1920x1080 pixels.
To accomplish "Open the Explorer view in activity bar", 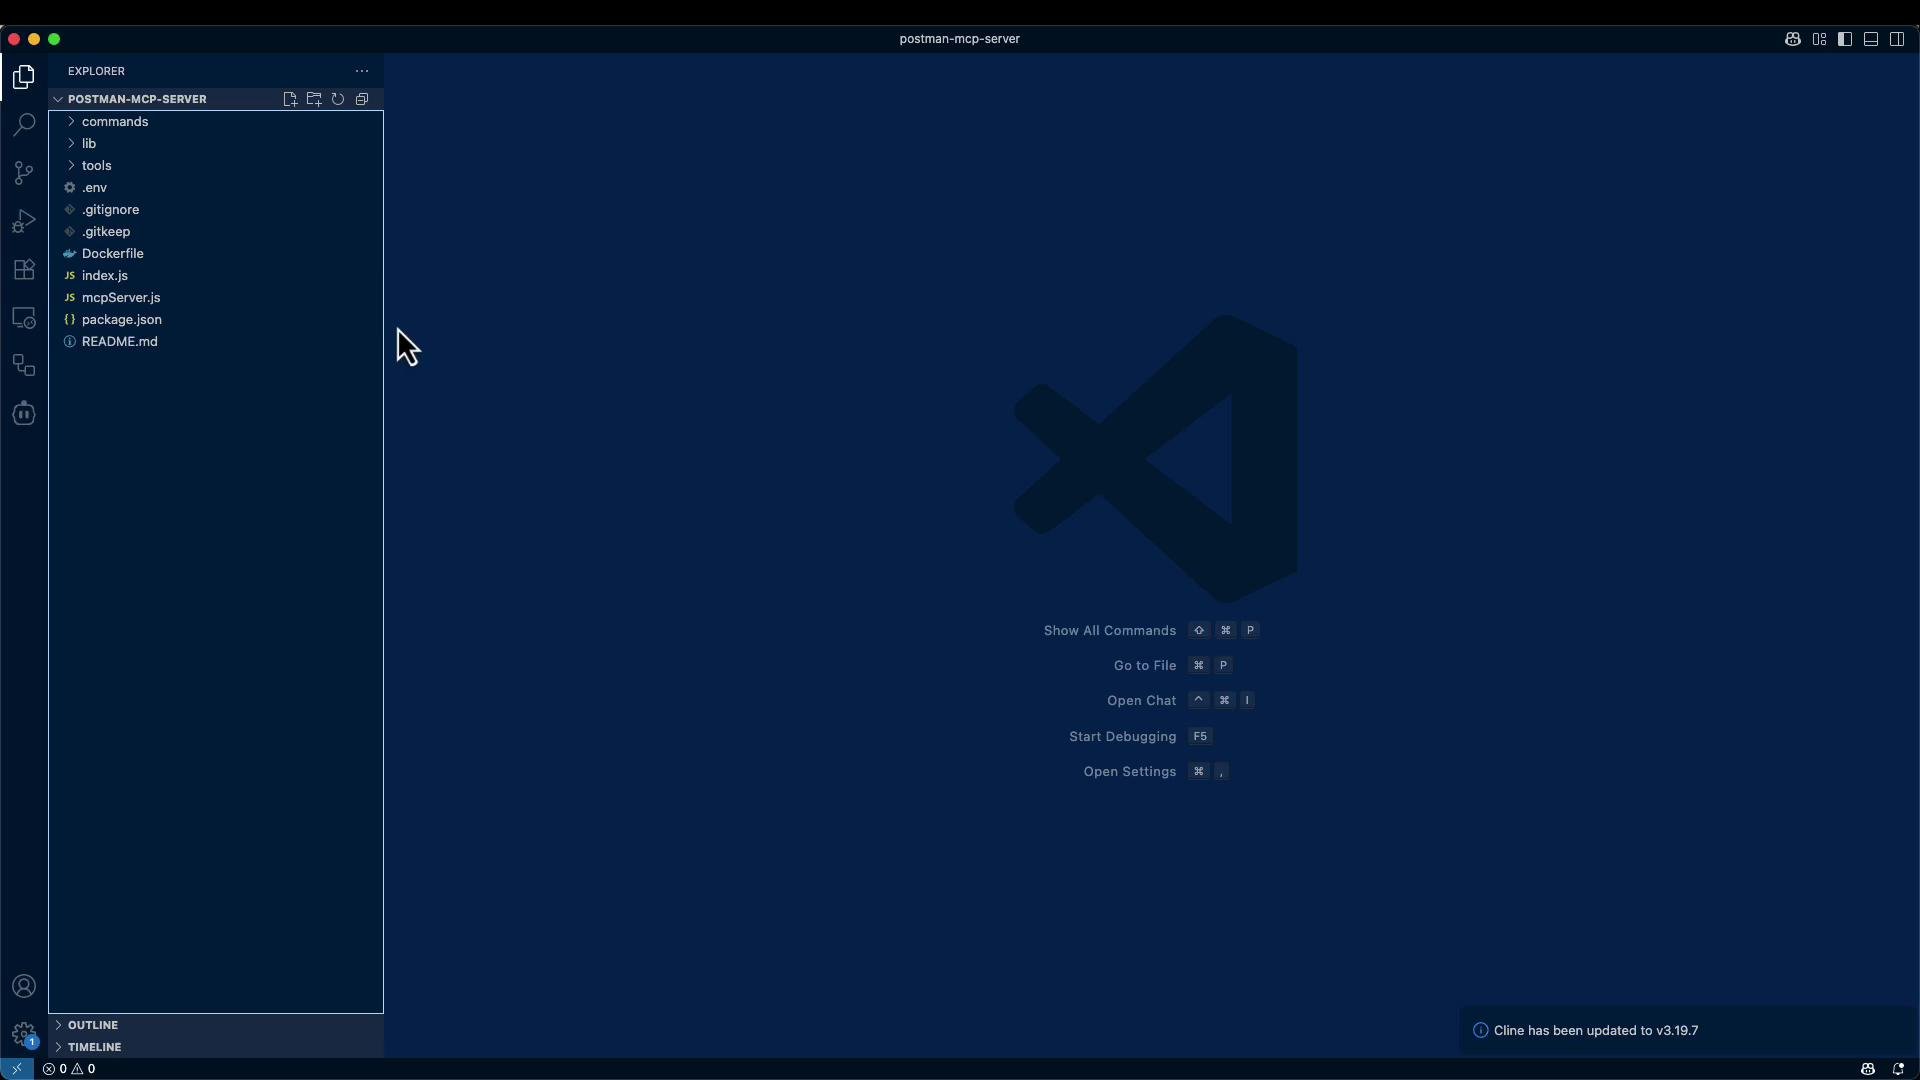I will pyautogui.click(x=24, y=77).
